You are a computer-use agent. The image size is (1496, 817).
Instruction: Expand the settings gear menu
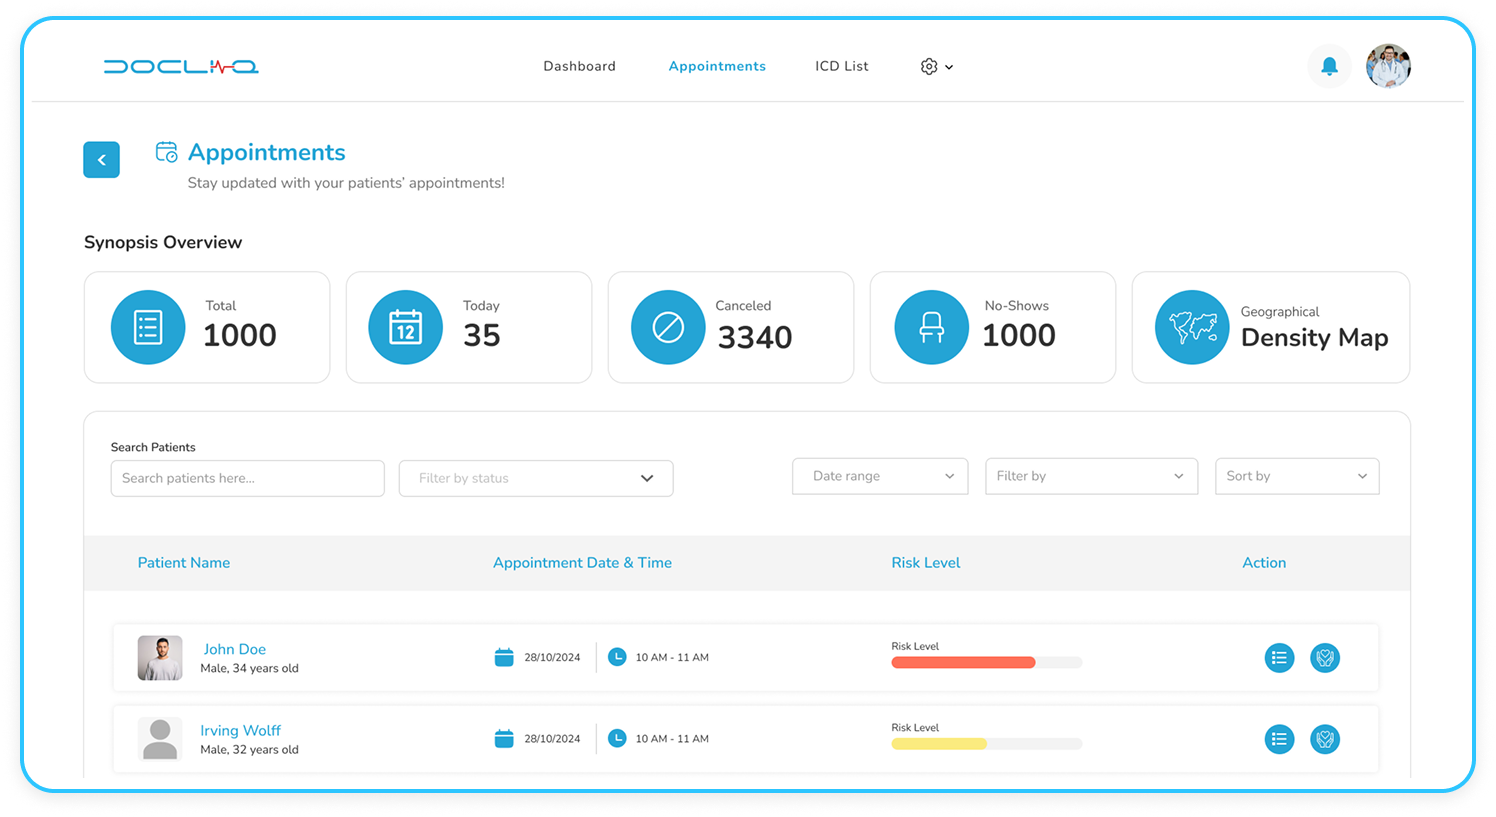[x=936, y=66]
